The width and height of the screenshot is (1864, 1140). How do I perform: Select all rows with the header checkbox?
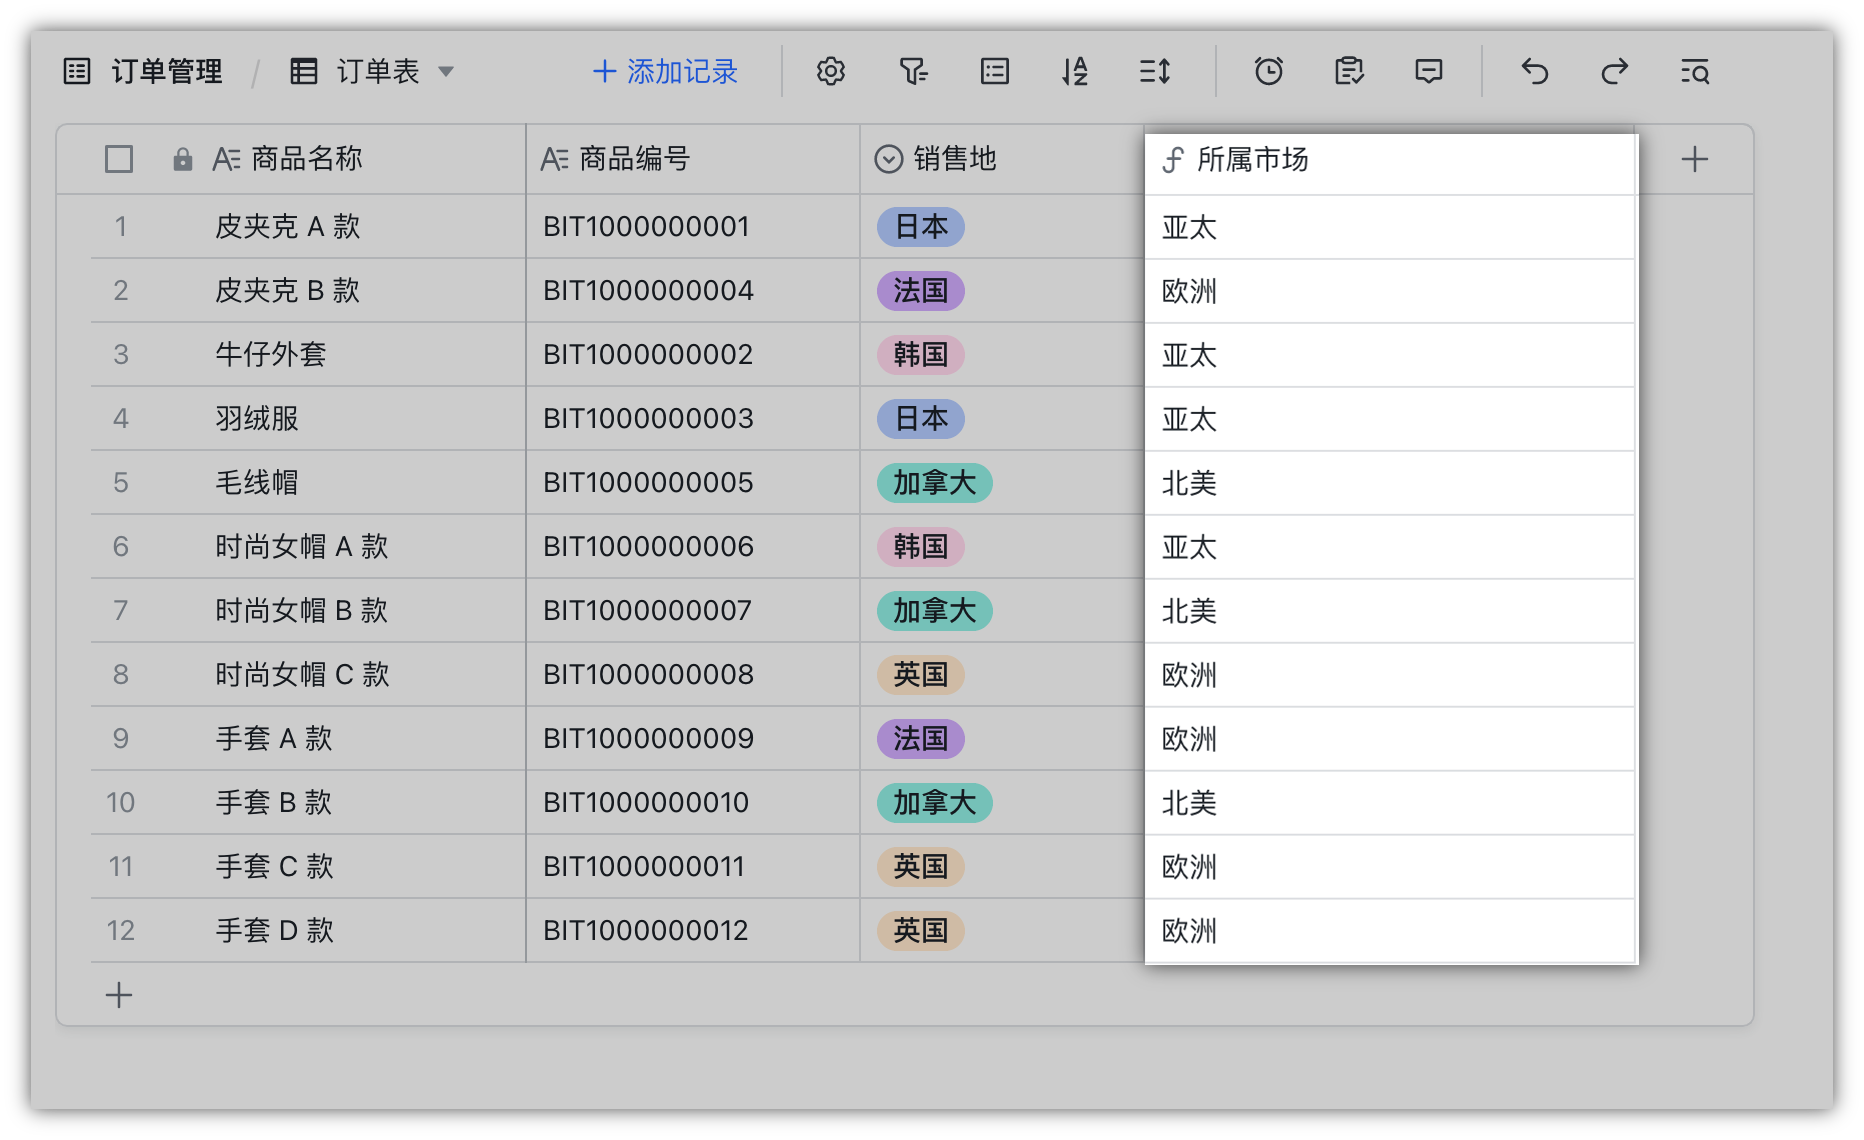118,158
